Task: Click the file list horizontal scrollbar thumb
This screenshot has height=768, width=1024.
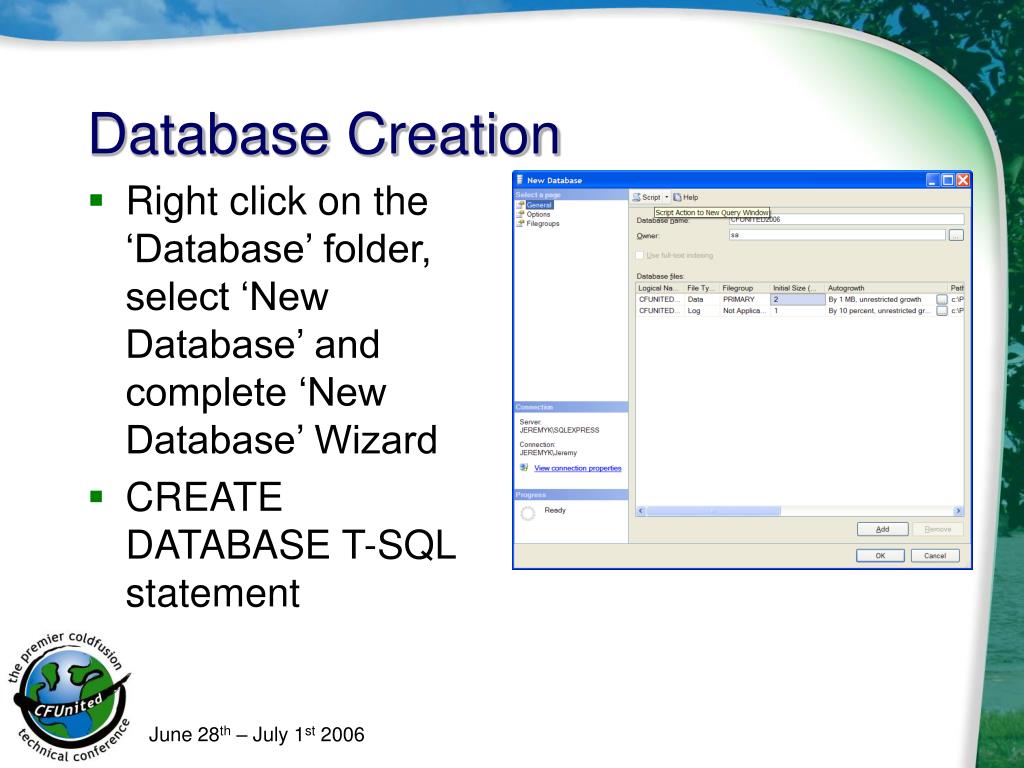Action: (x=713, y=511)
